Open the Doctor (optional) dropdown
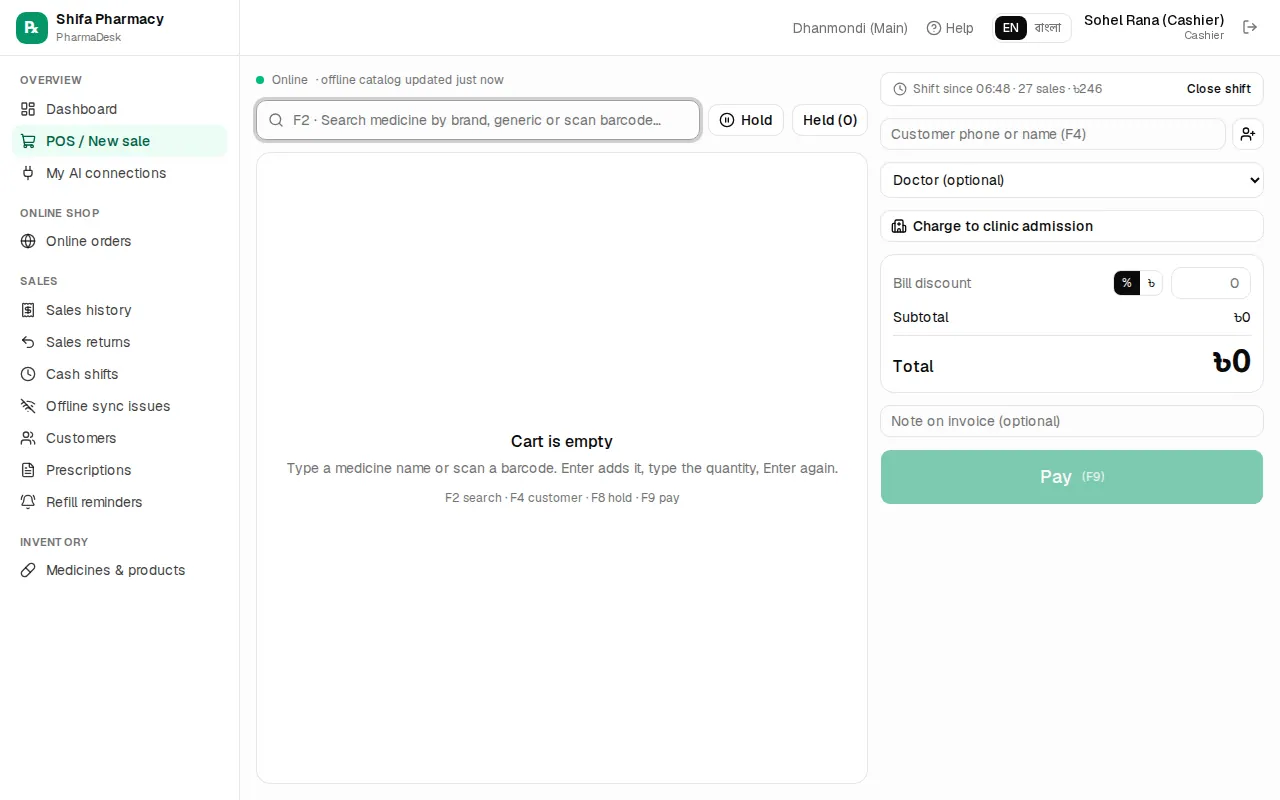This screenshot has width=1280, height=800. pos(1072,180)
